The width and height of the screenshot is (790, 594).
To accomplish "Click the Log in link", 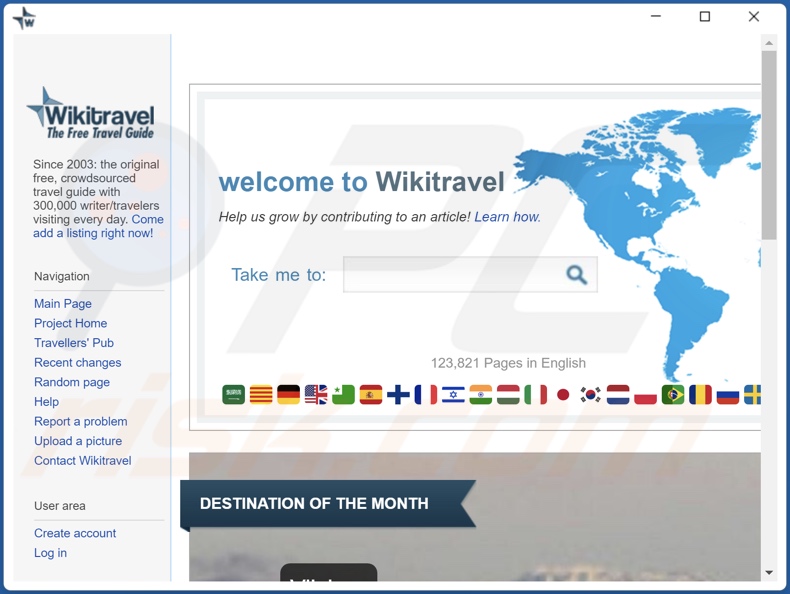I will [x=50, y=553].
